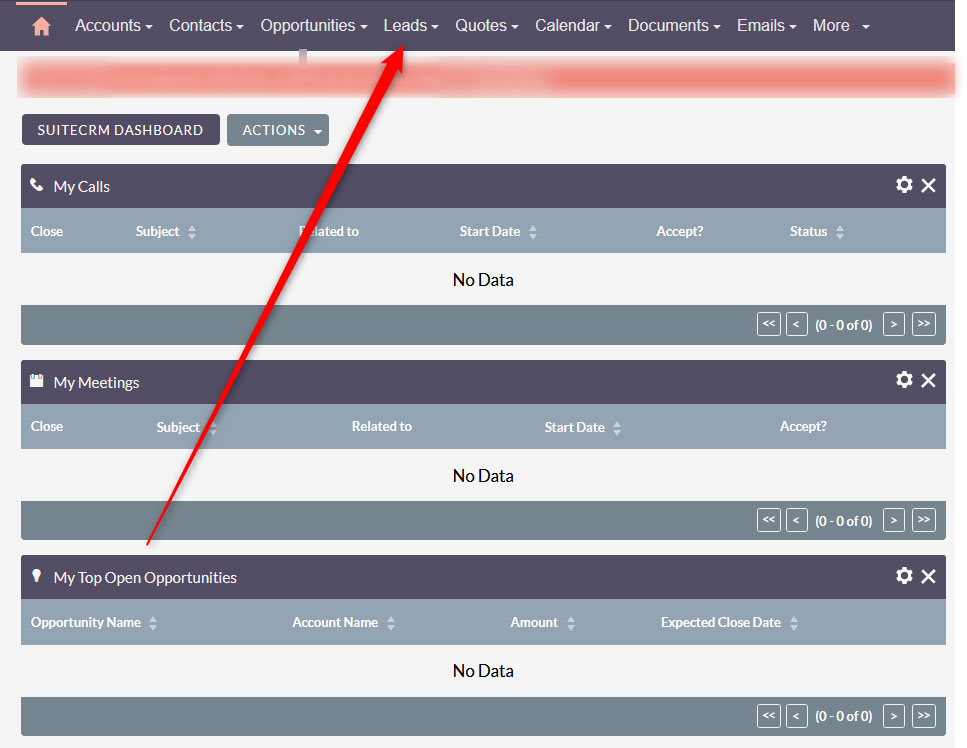Remove the My Calls dashlet with its X icon
Screen dimensions: 967x748
click(928, 185)
